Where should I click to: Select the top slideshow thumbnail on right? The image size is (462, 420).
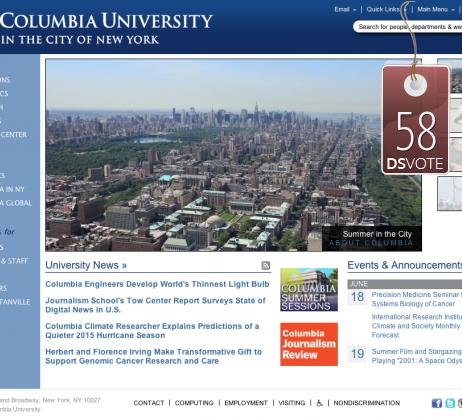click(x=455, y=76)
